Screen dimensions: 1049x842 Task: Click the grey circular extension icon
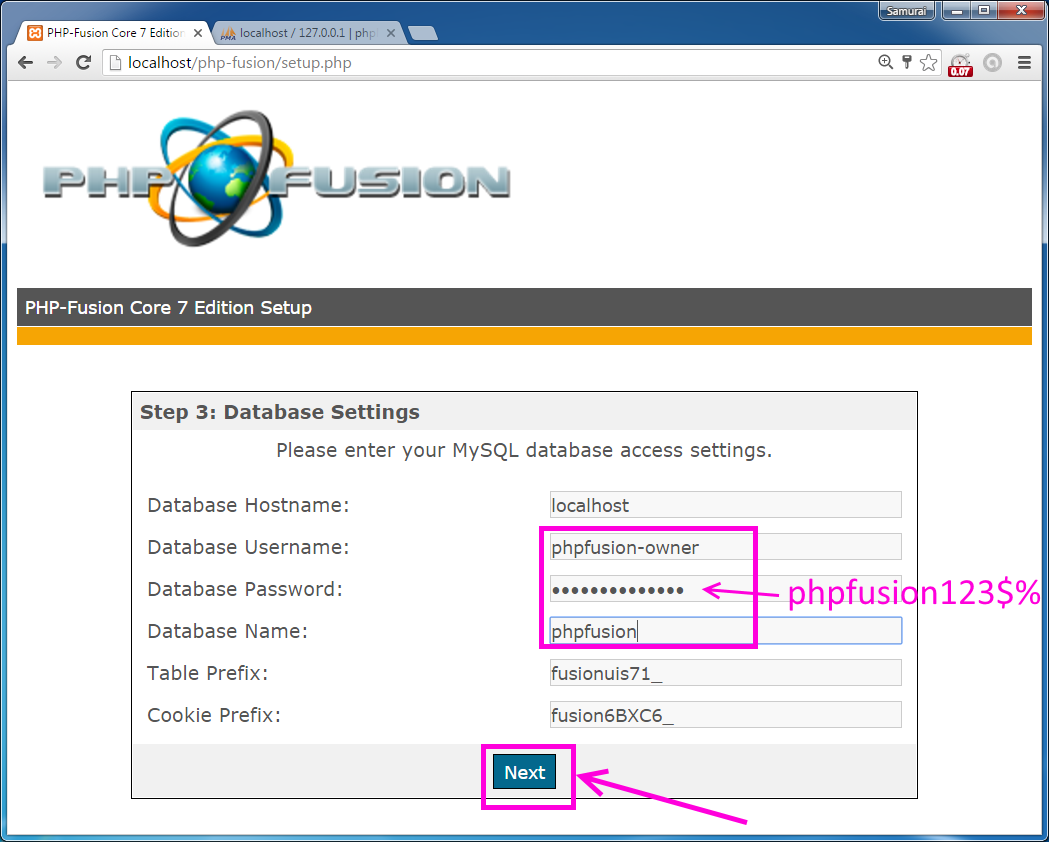click(x=993, y=63)
